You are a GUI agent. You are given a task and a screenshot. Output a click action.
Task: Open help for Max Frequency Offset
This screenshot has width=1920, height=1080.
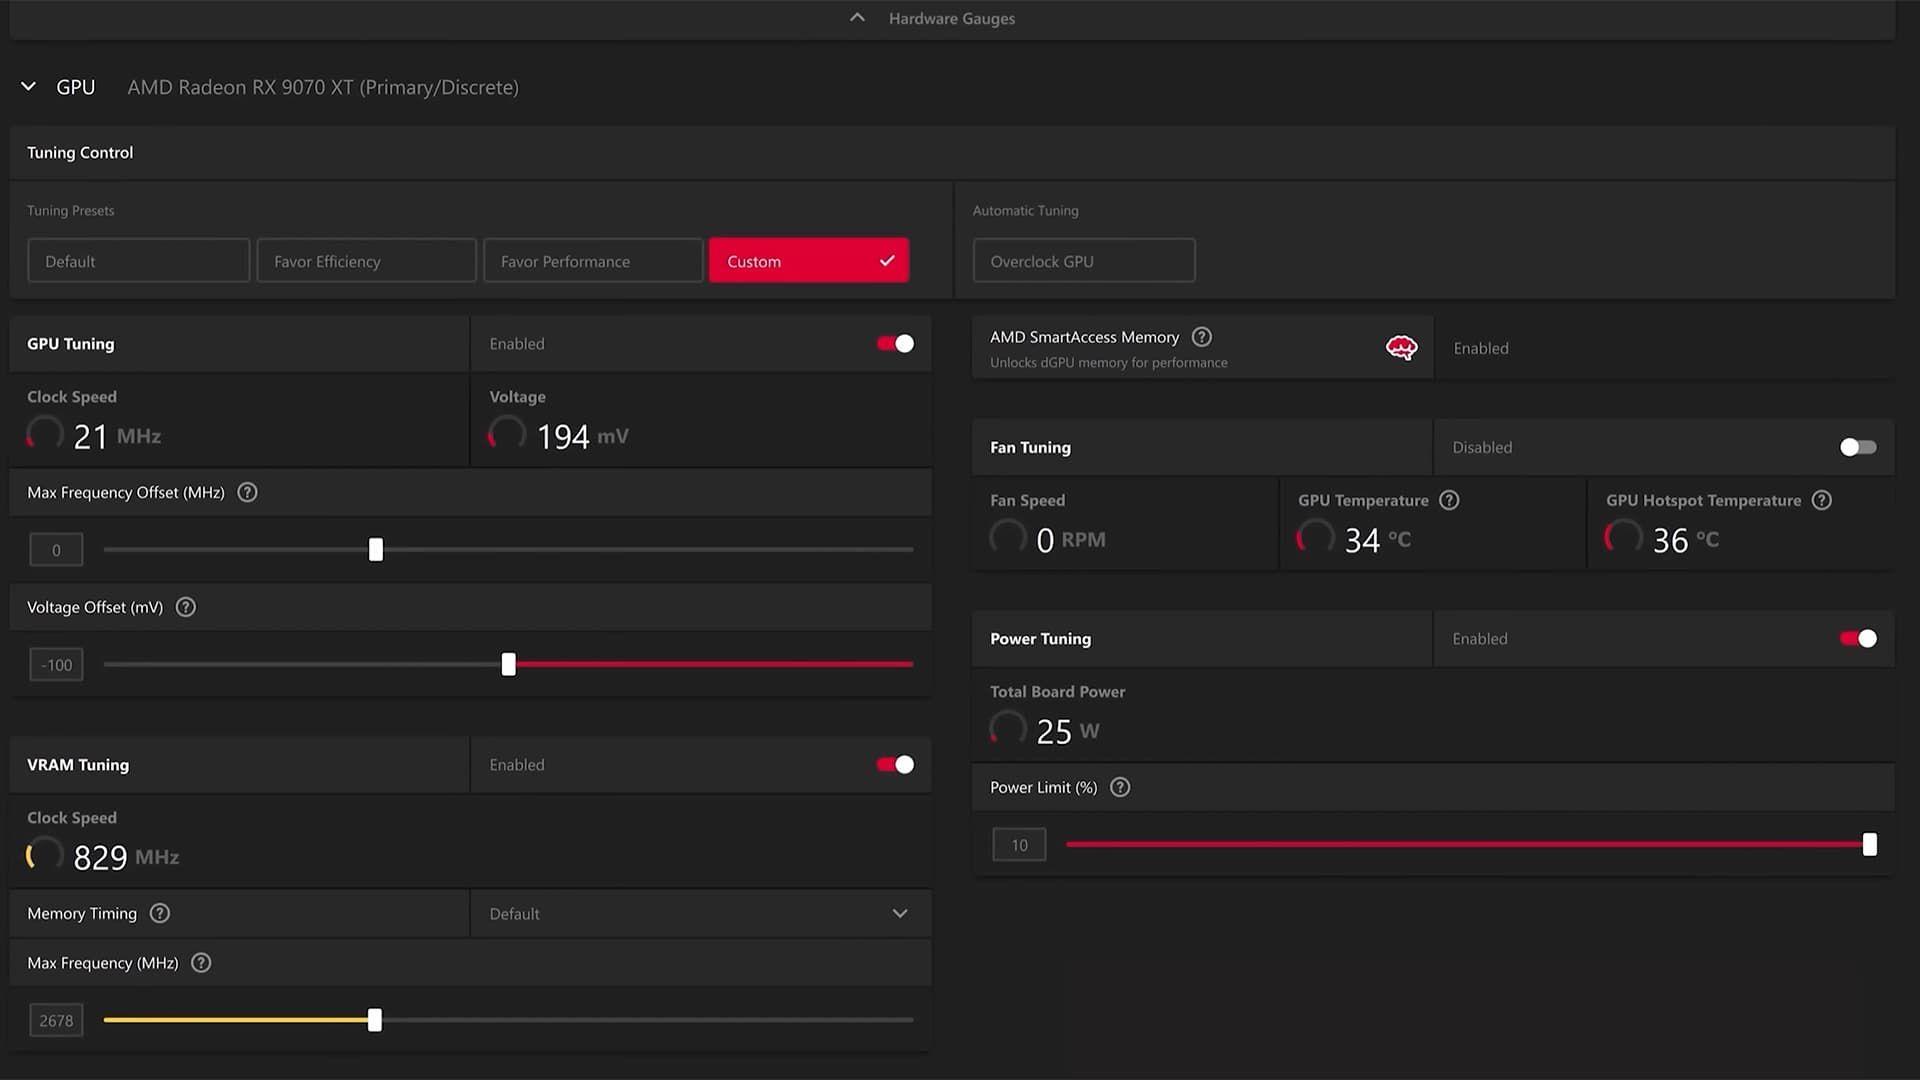(x=247, y=492)
